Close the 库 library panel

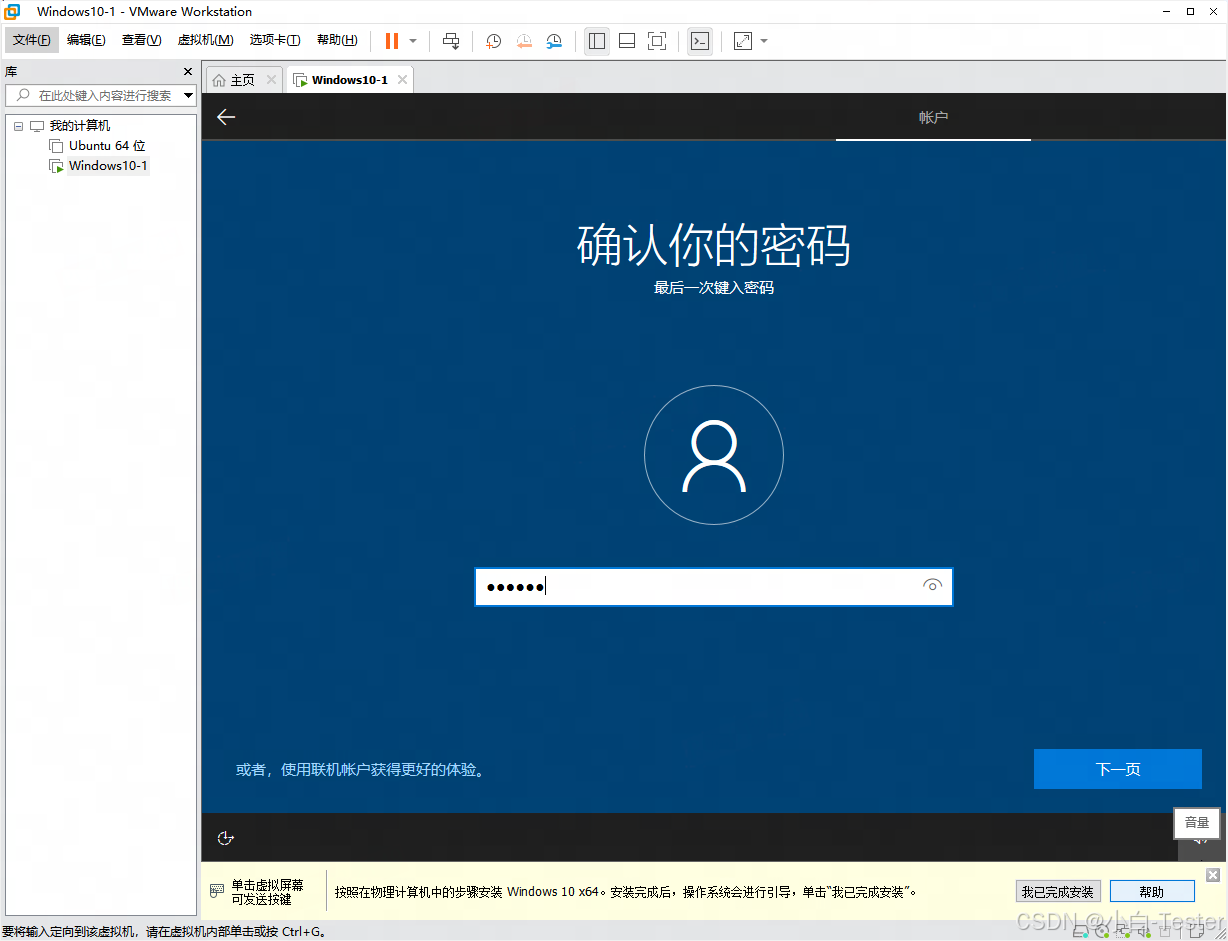tap(187, 72)
